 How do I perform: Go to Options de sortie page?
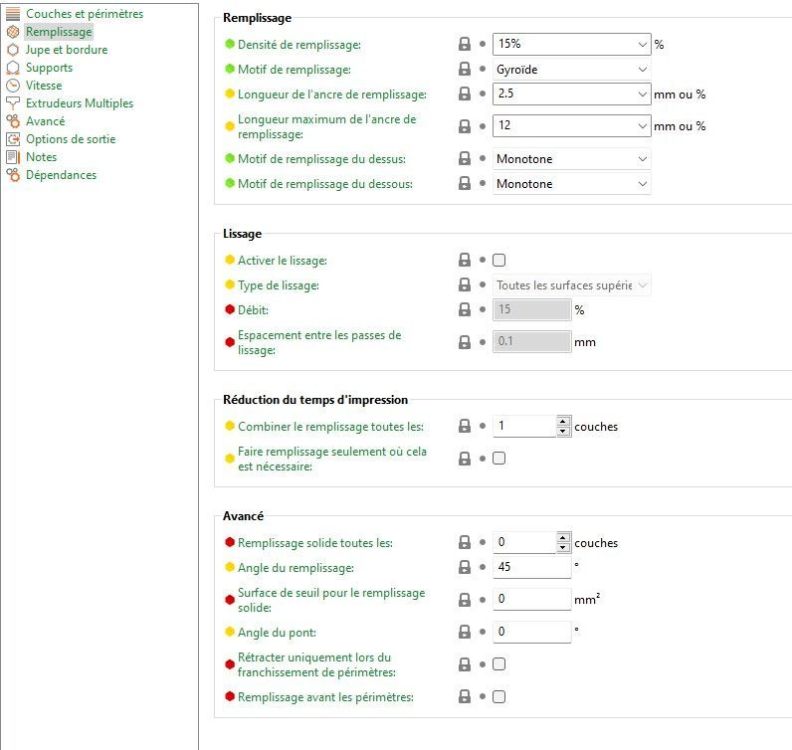(x=74, y=139)
